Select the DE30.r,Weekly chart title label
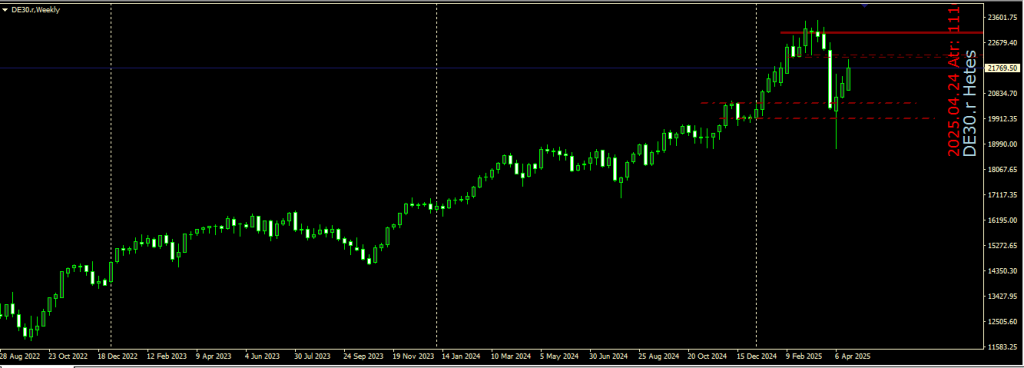The height and width of the screenshot is (368, 1024). click(x=35, y=10)
